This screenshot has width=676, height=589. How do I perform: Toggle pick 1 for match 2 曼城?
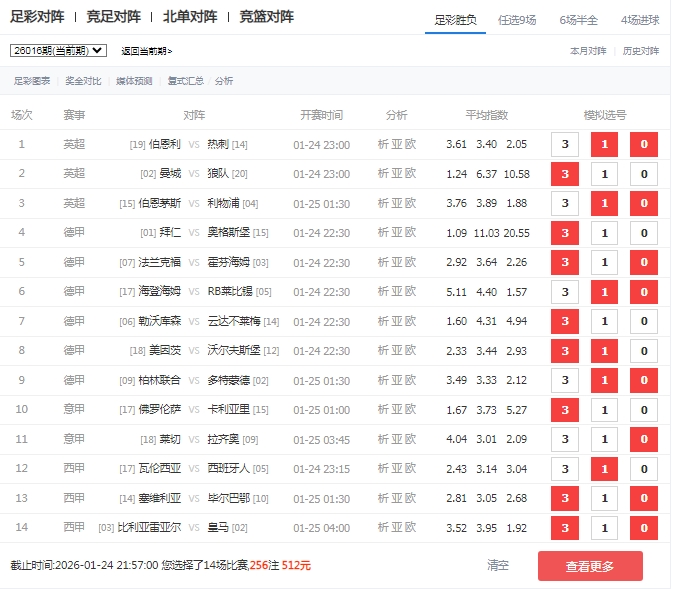click(604, 174)
